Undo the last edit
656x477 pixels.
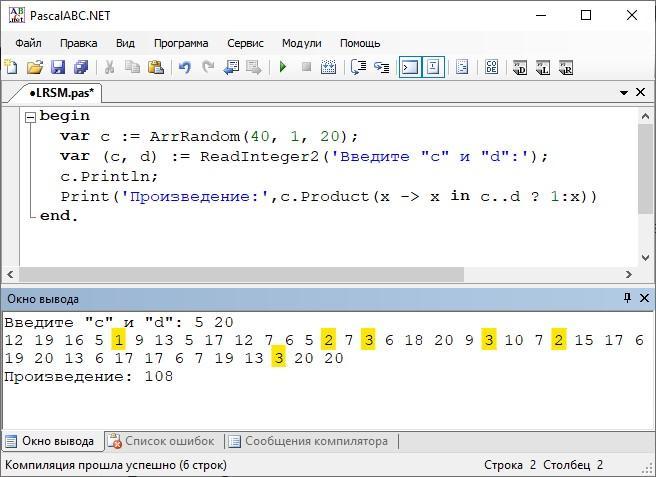tap(184, 67)
